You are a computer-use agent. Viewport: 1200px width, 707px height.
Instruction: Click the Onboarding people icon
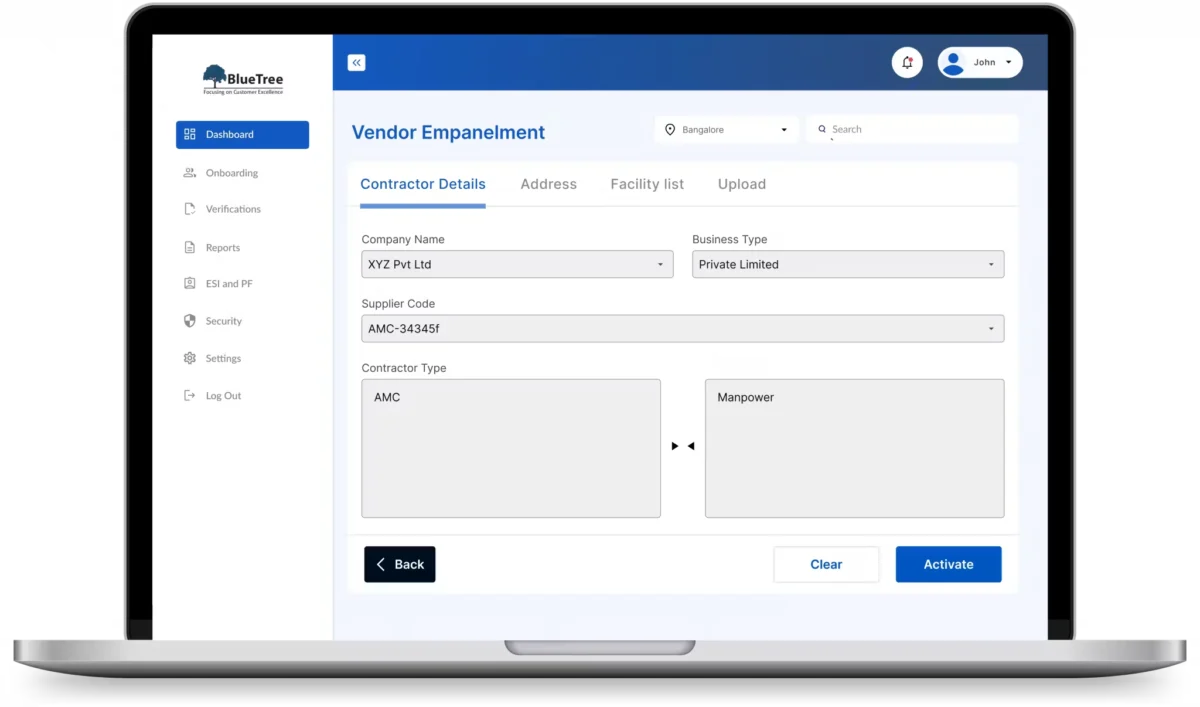click(190, 173)
